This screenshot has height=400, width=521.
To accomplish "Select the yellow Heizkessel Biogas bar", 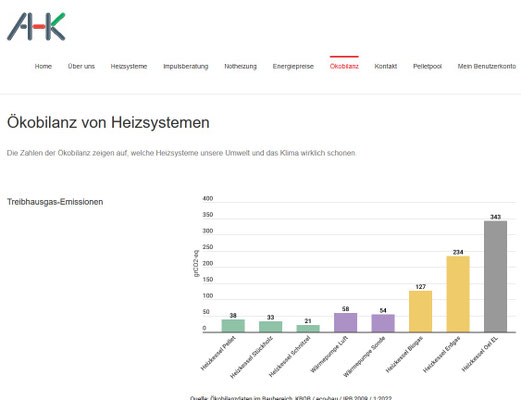I will pos(420,311).
